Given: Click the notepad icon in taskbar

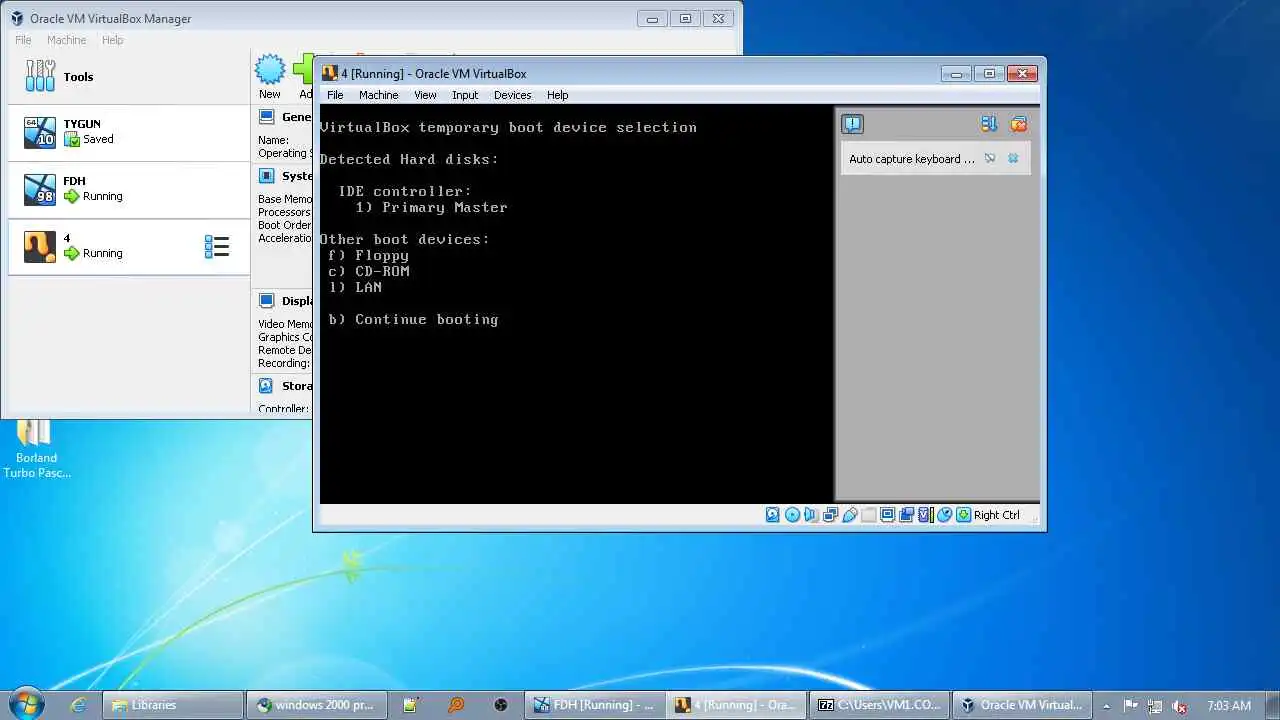Looking at the screenshot, I should 409,705.
